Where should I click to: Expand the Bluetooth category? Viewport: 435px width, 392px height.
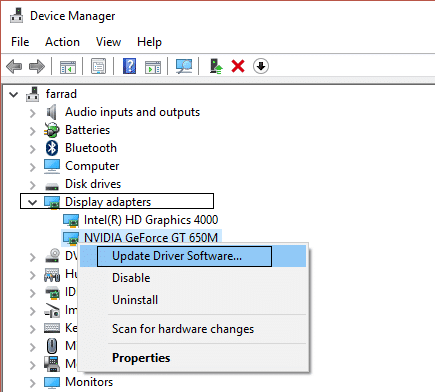[x=32, y=149]
